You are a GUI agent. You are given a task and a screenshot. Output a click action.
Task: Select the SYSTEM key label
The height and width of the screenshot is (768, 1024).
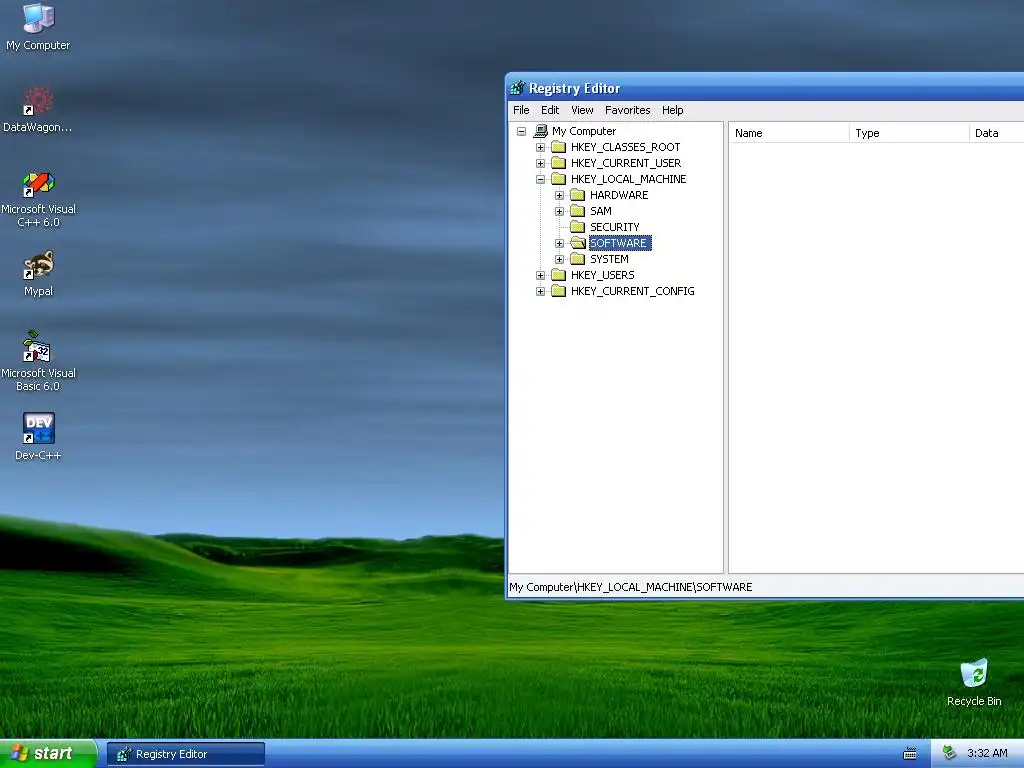pyautogui.click(x=609, y=259)
